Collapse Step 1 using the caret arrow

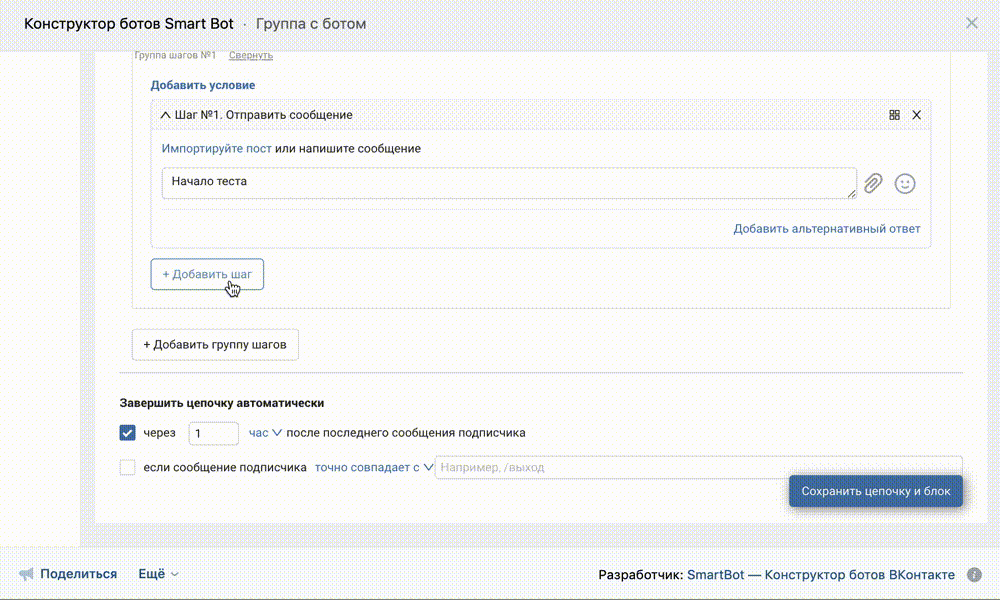coord(165,115)
